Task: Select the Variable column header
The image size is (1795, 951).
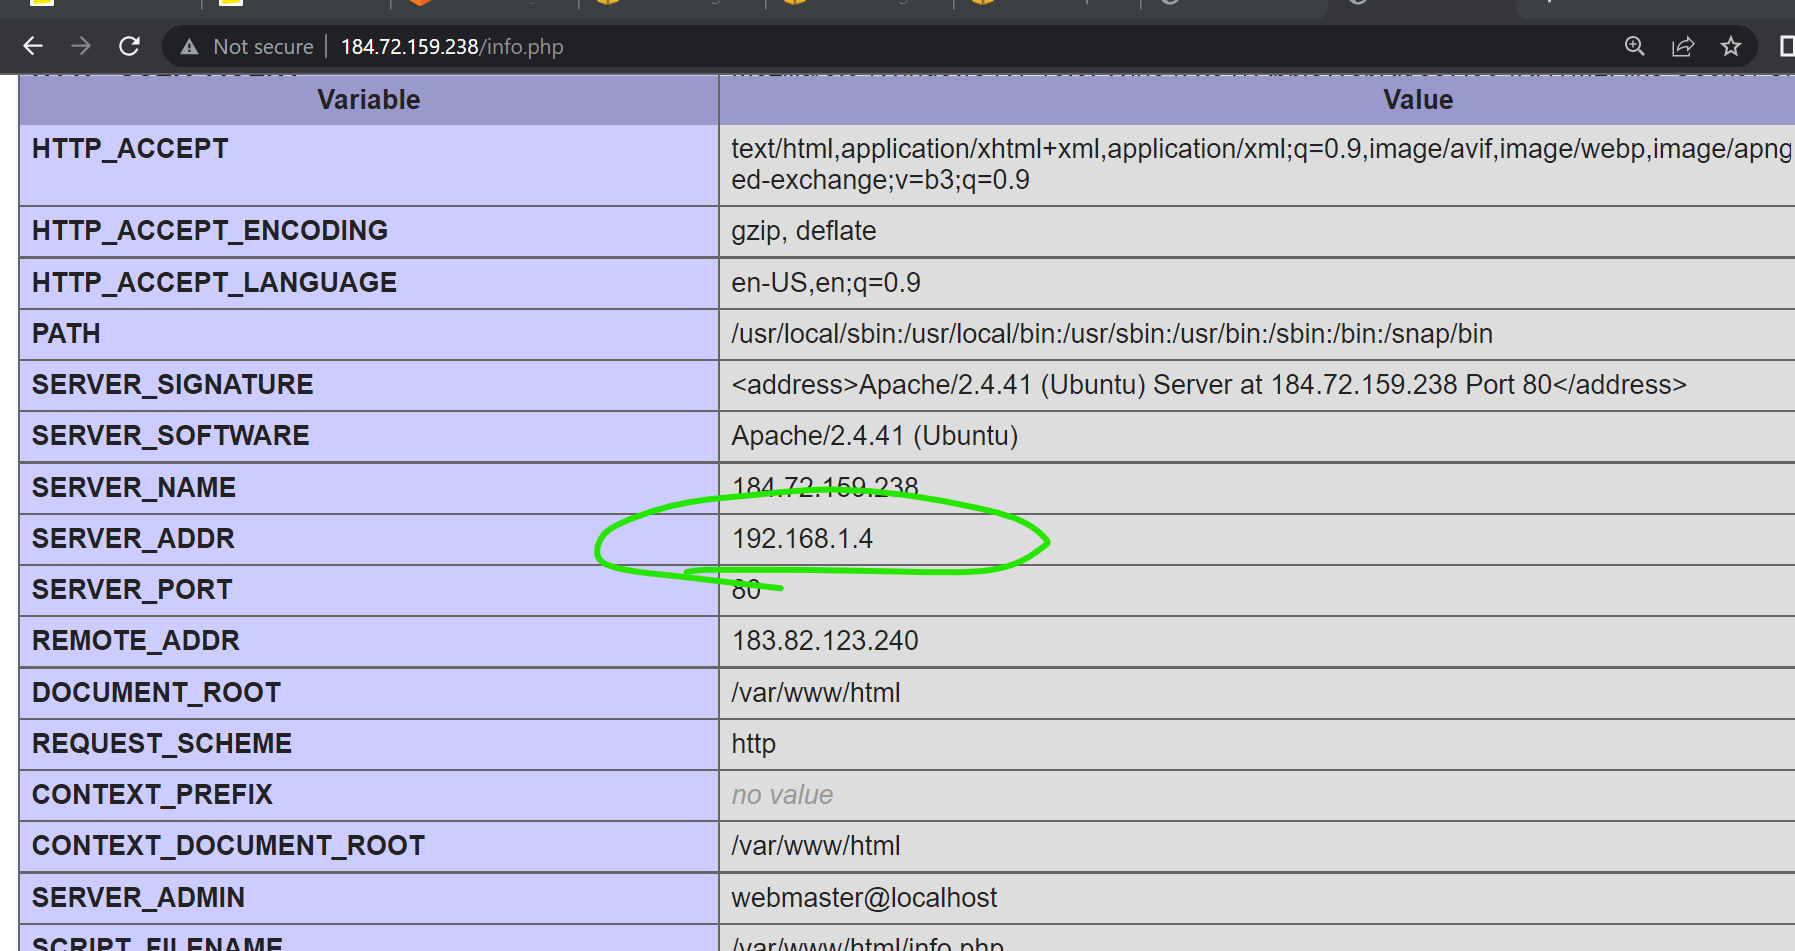Action: click(369, 100)
